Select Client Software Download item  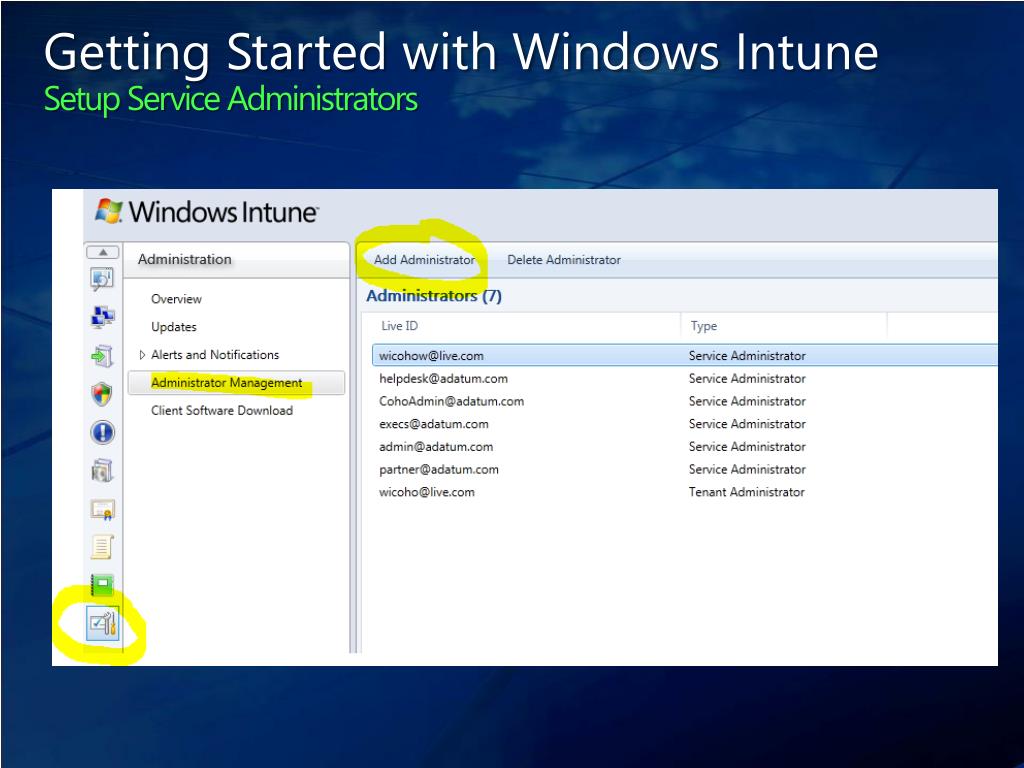222,411
